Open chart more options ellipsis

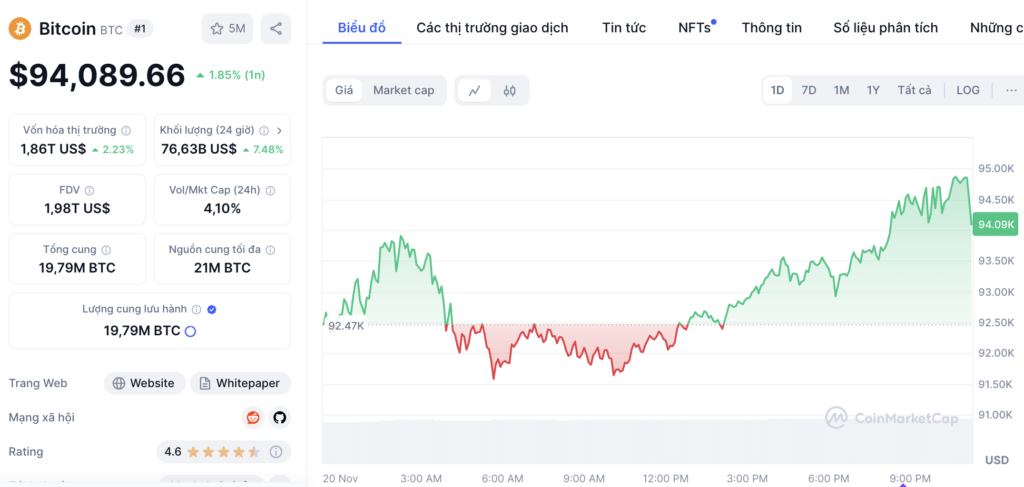pos(1012,90)
